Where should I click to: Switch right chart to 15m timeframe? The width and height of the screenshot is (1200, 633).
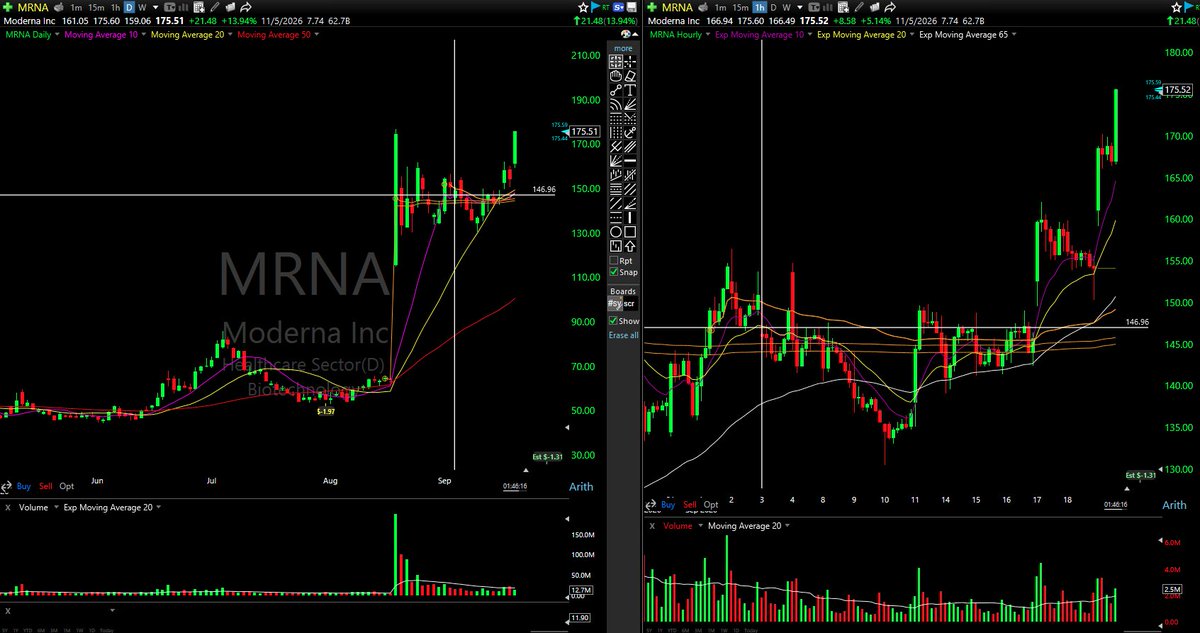click(740, 7)
